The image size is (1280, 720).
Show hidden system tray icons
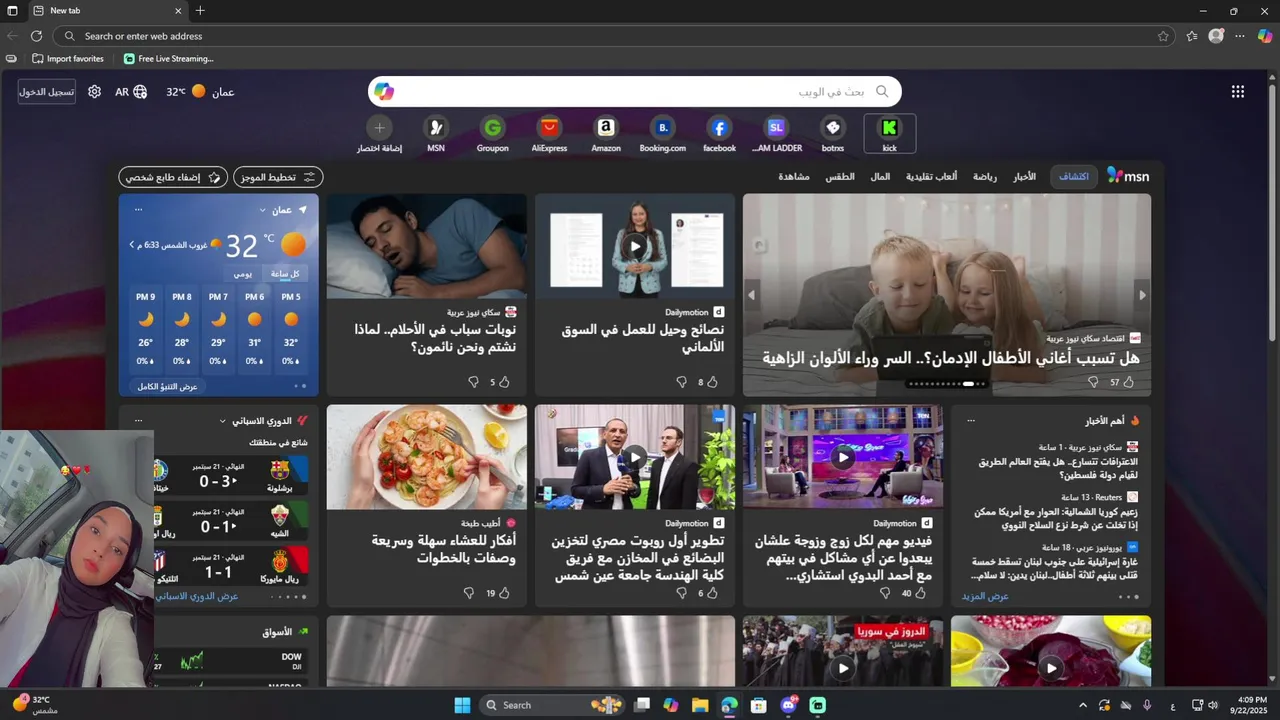[x=1083, y=705]
